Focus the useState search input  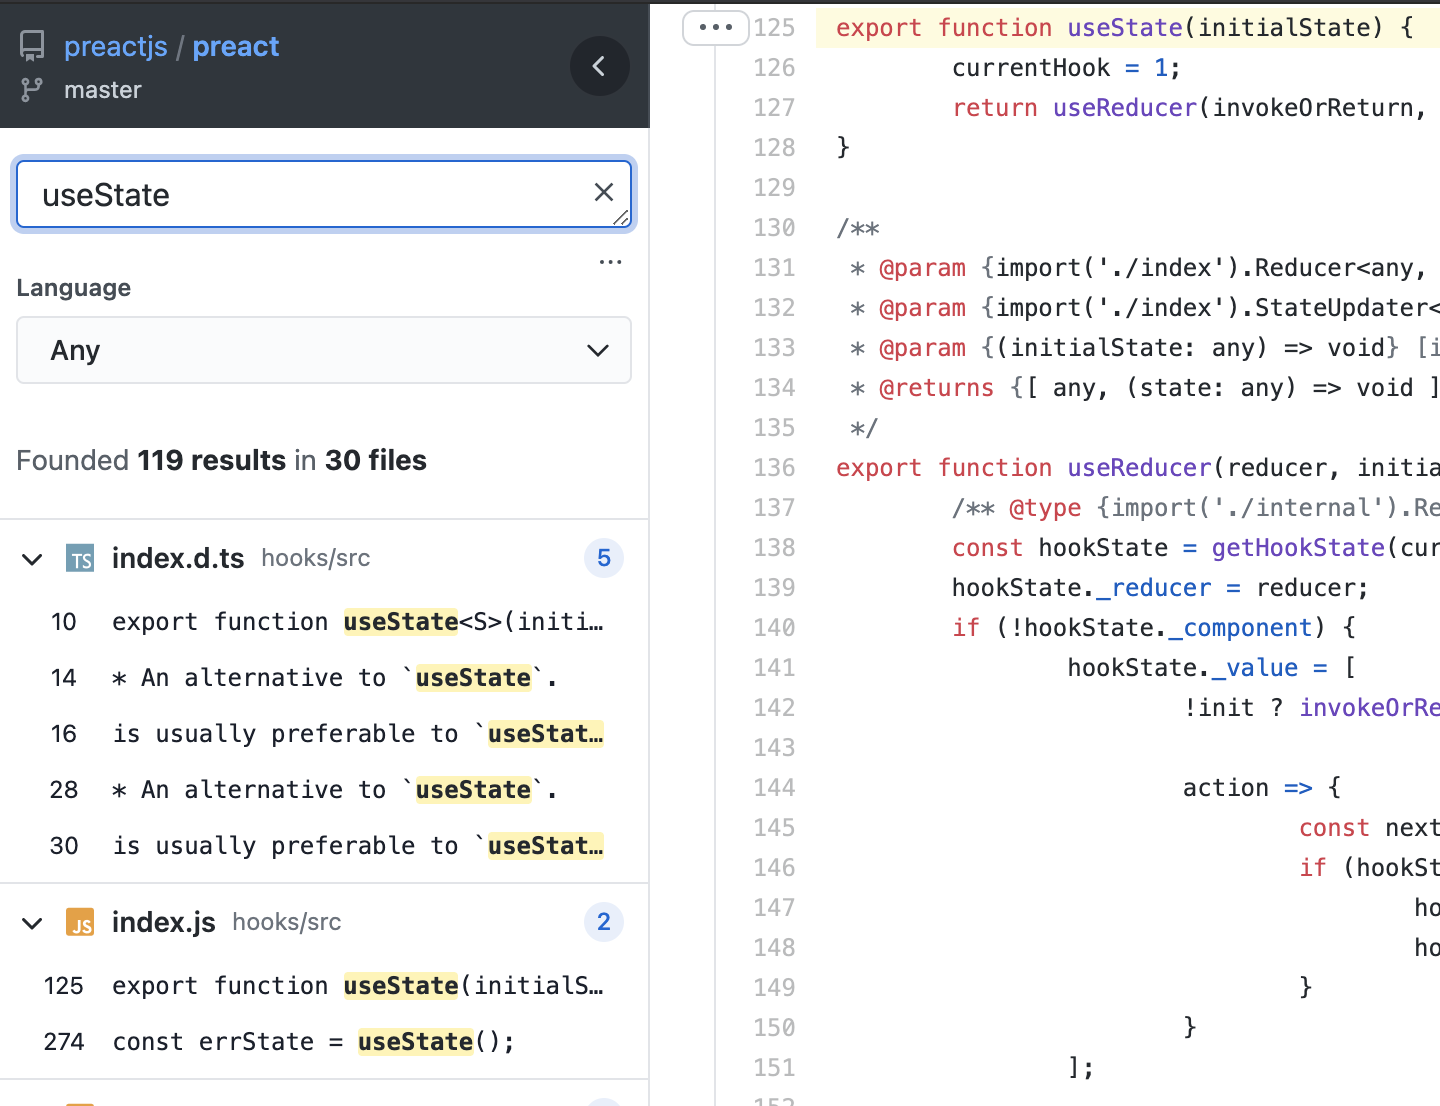coord(300,194)
